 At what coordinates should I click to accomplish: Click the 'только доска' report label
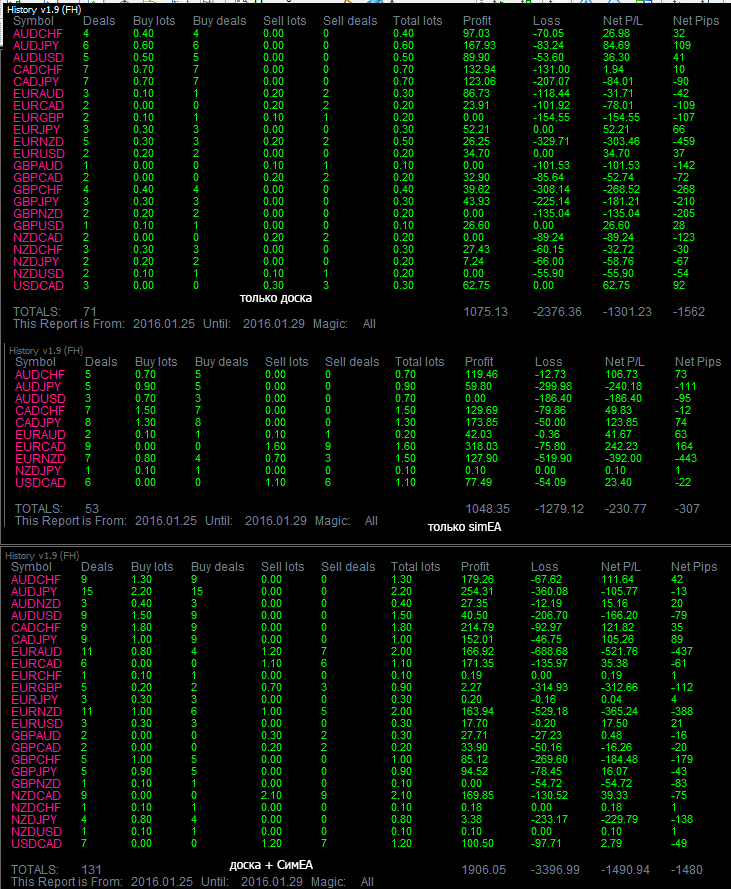pos(276,298)
